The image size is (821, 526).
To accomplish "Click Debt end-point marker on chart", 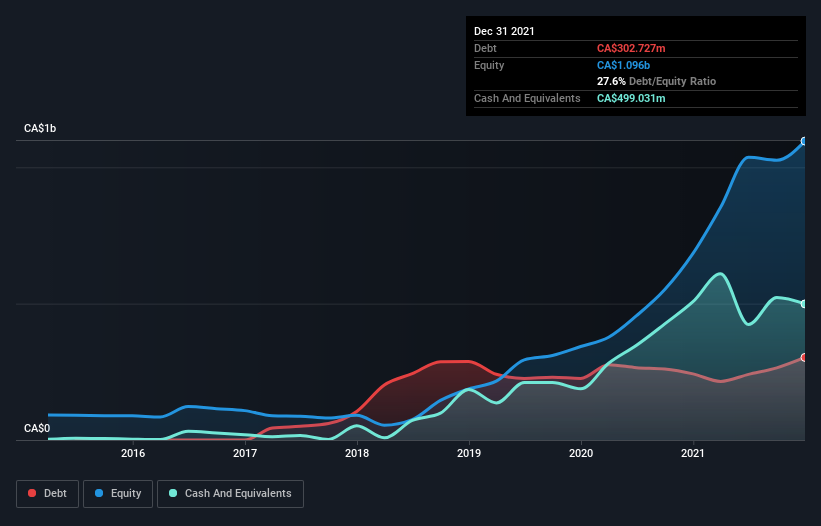I will tap(804, 357).
